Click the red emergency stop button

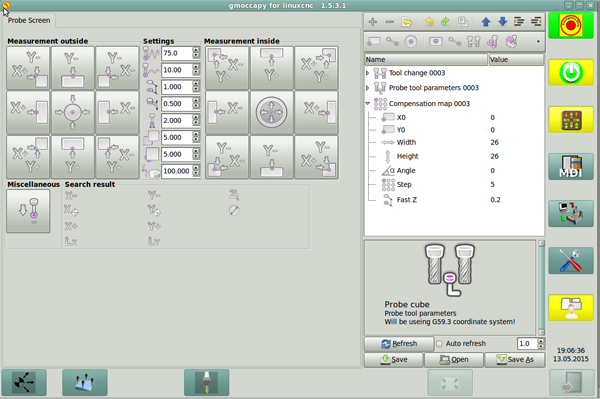(571, 26)
